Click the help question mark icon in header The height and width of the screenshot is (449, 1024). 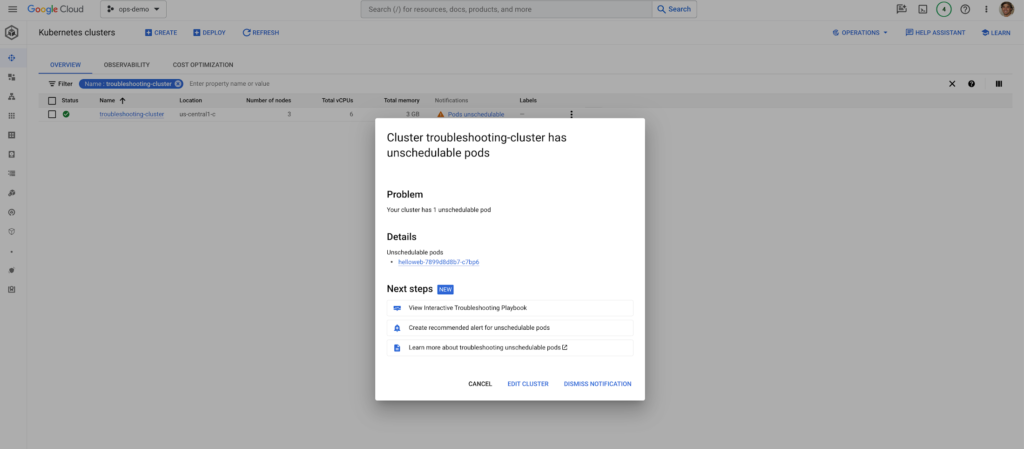[965, 9]
